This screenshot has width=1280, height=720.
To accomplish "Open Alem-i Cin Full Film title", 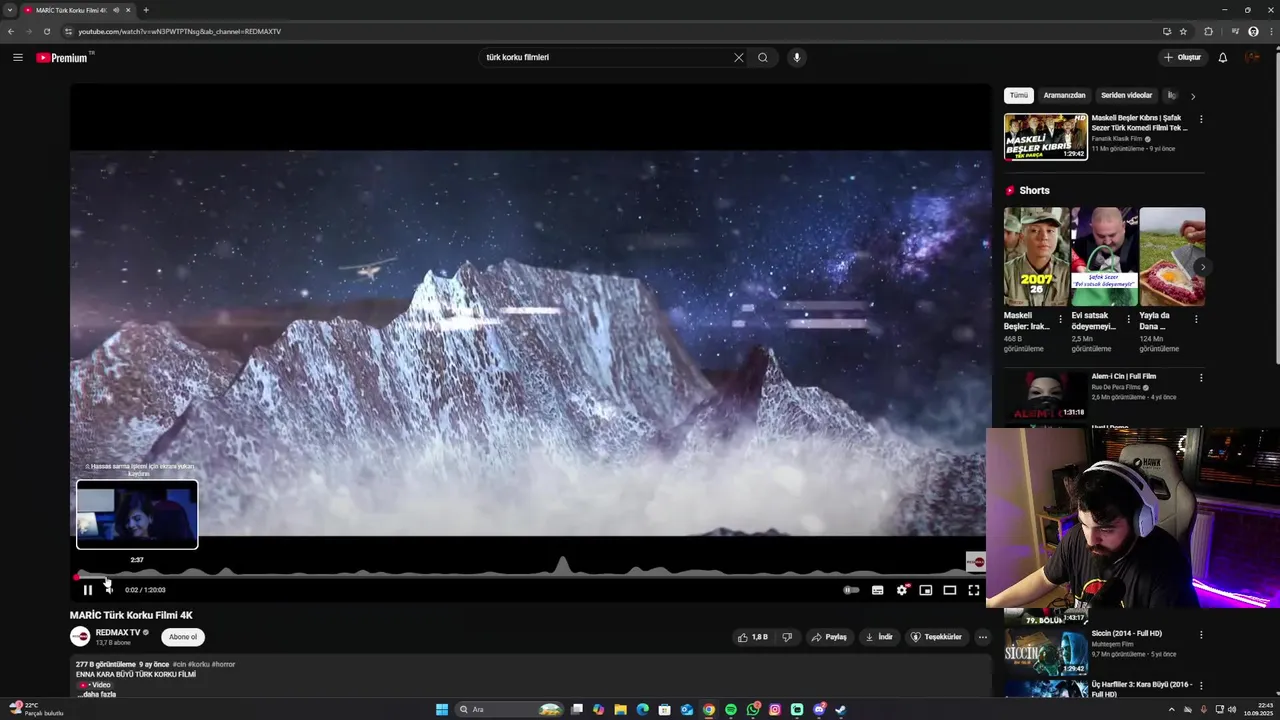I will click(x=1124, y=377).
